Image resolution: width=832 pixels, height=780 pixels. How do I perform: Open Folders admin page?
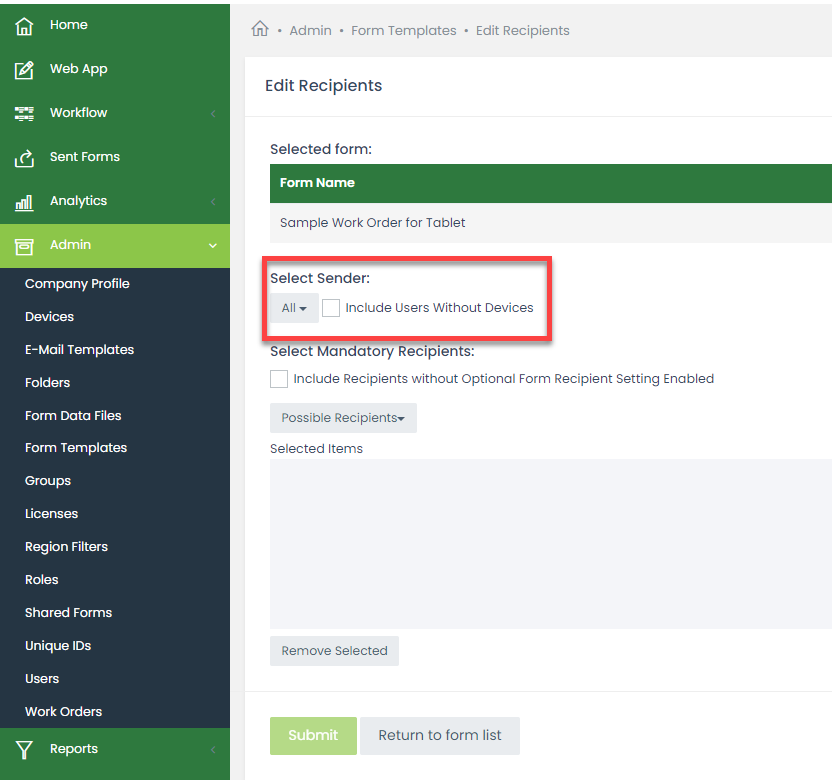47,383
